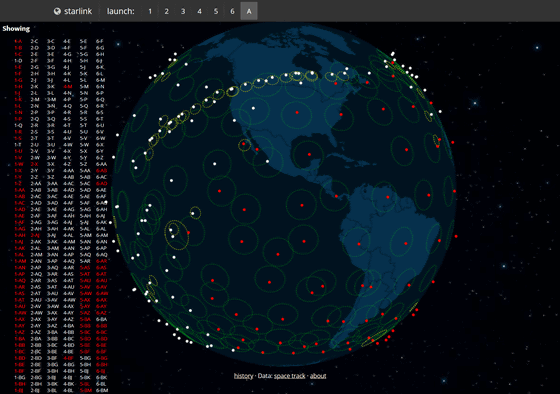Switch to launch 2 tab
The image size is (560, 394).
166,11
